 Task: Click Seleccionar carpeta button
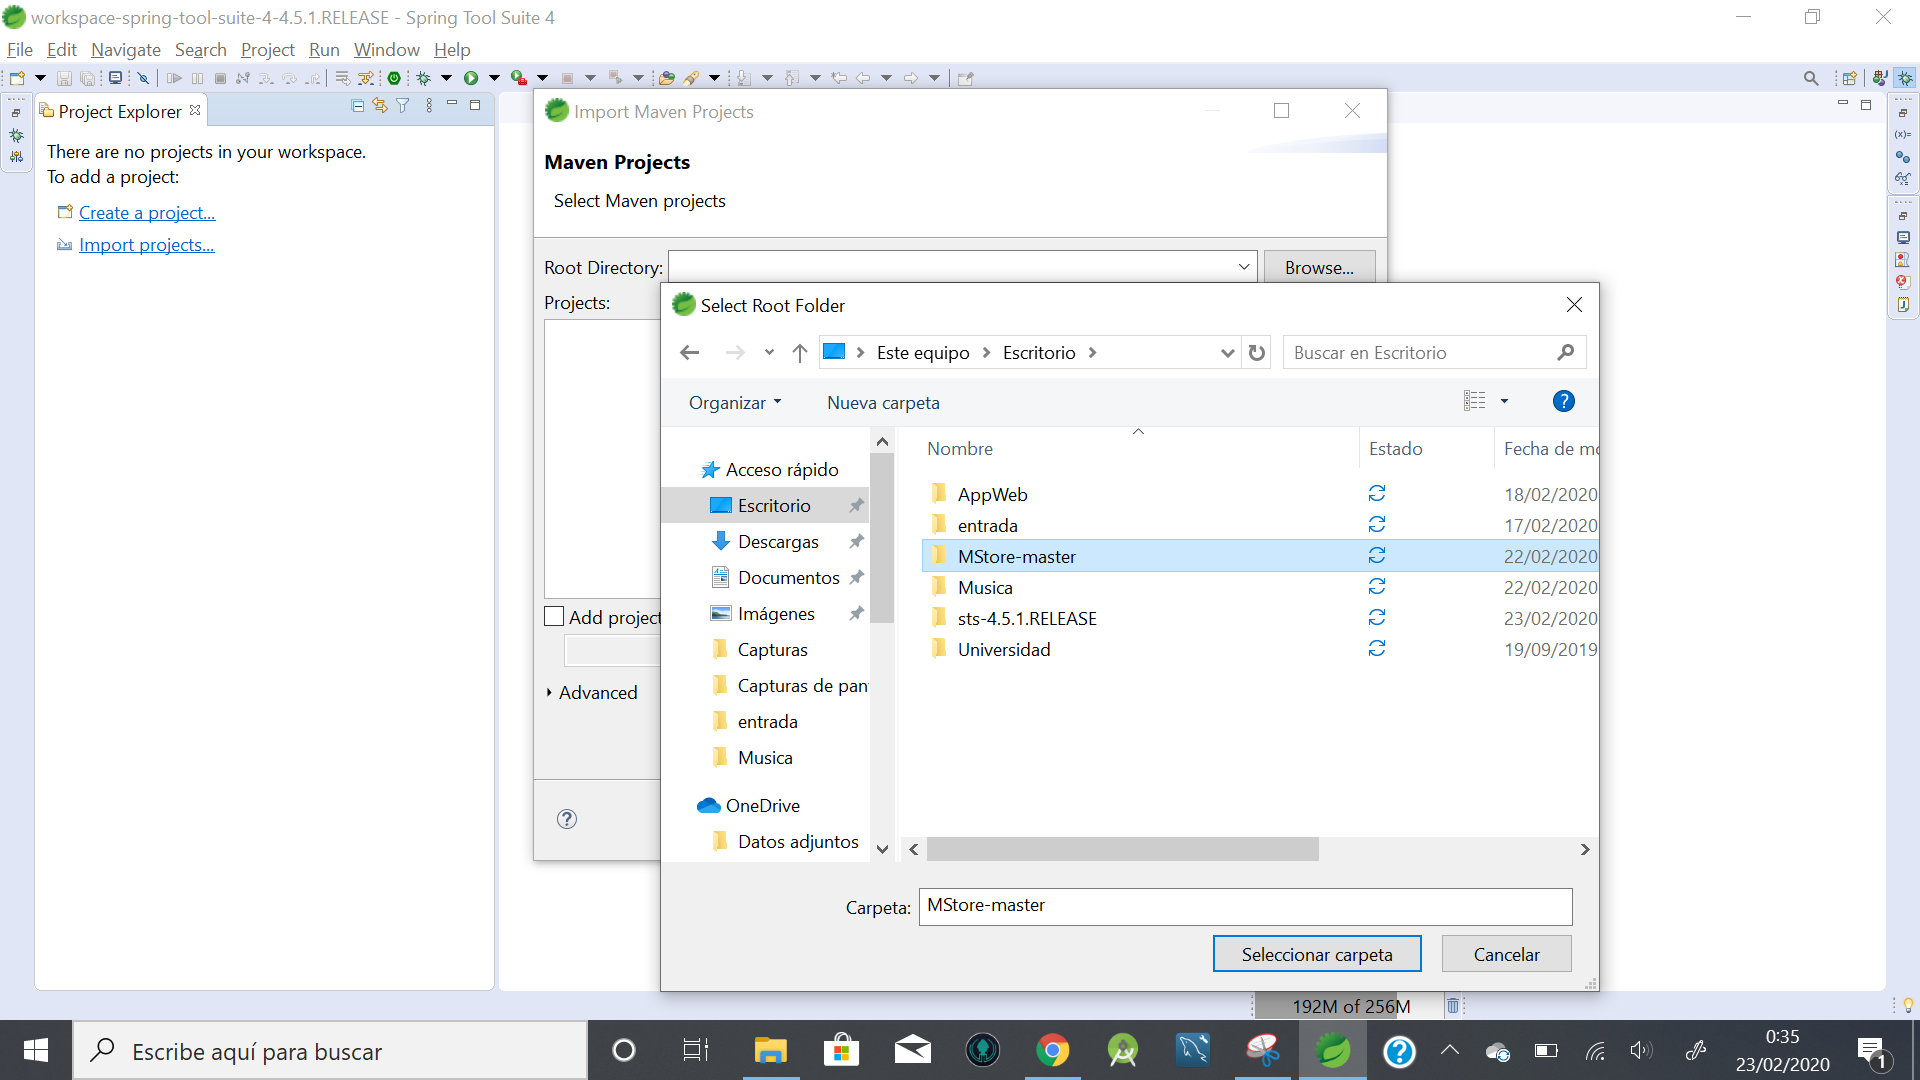[x=1316, y=955]
